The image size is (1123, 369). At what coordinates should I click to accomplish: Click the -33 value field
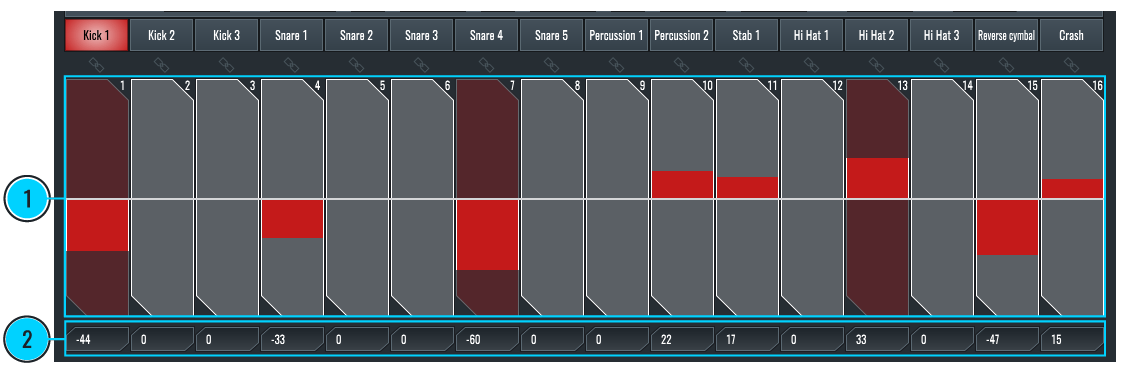tap(292, 339)
